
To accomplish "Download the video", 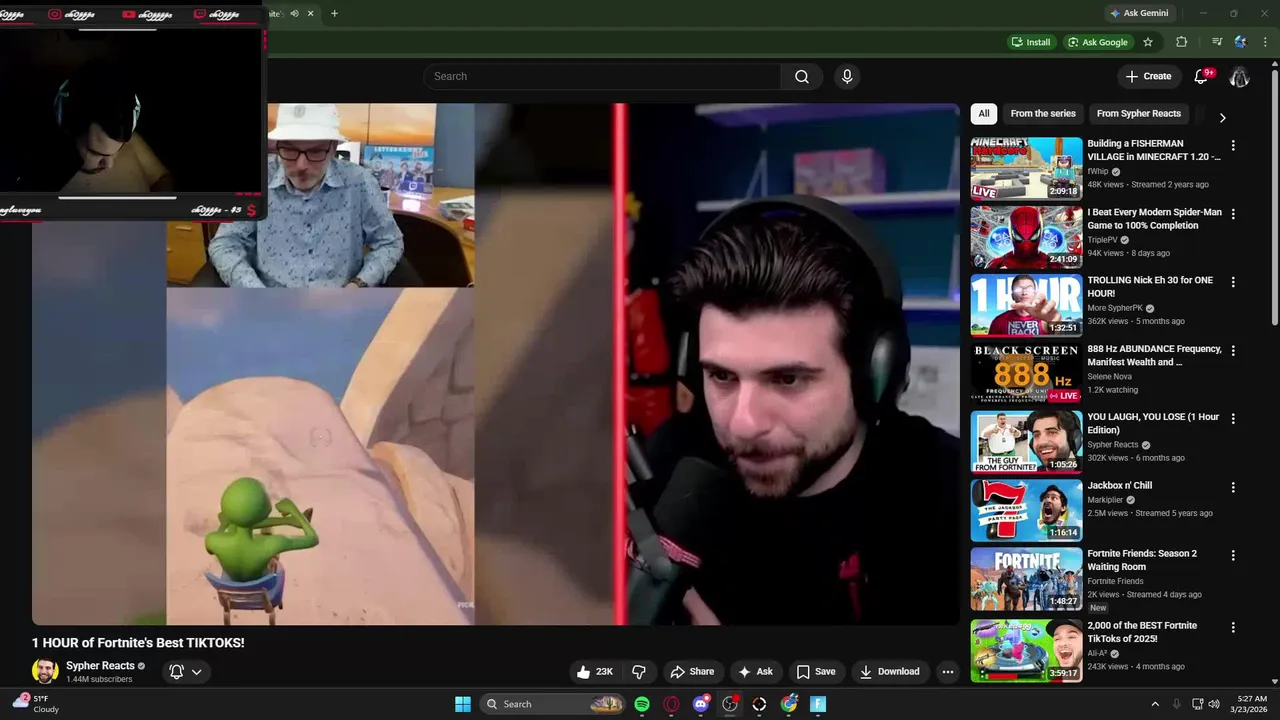I will click(x=890, y=672).
